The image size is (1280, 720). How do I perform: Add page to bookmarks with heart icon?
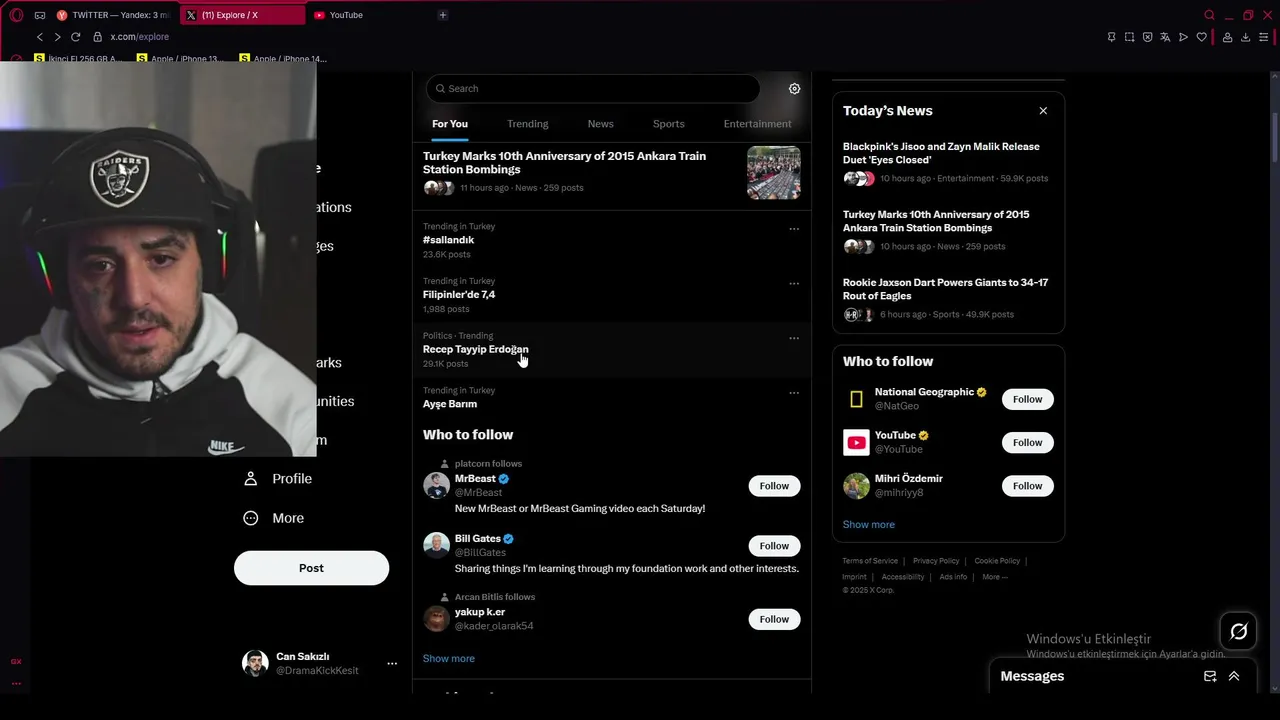(1201, 37)
